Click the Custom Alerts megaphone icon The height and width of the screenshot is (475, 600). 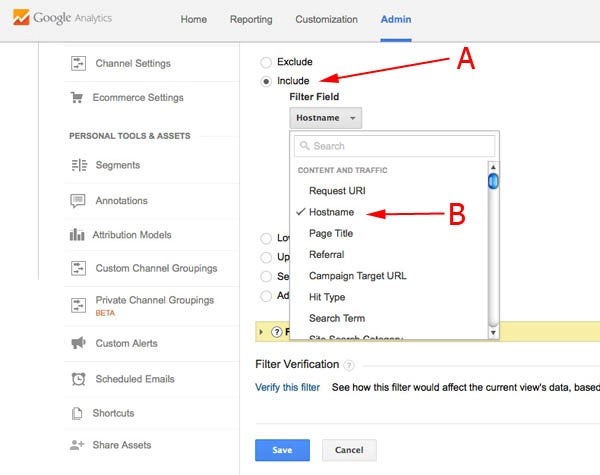(78, 343)
